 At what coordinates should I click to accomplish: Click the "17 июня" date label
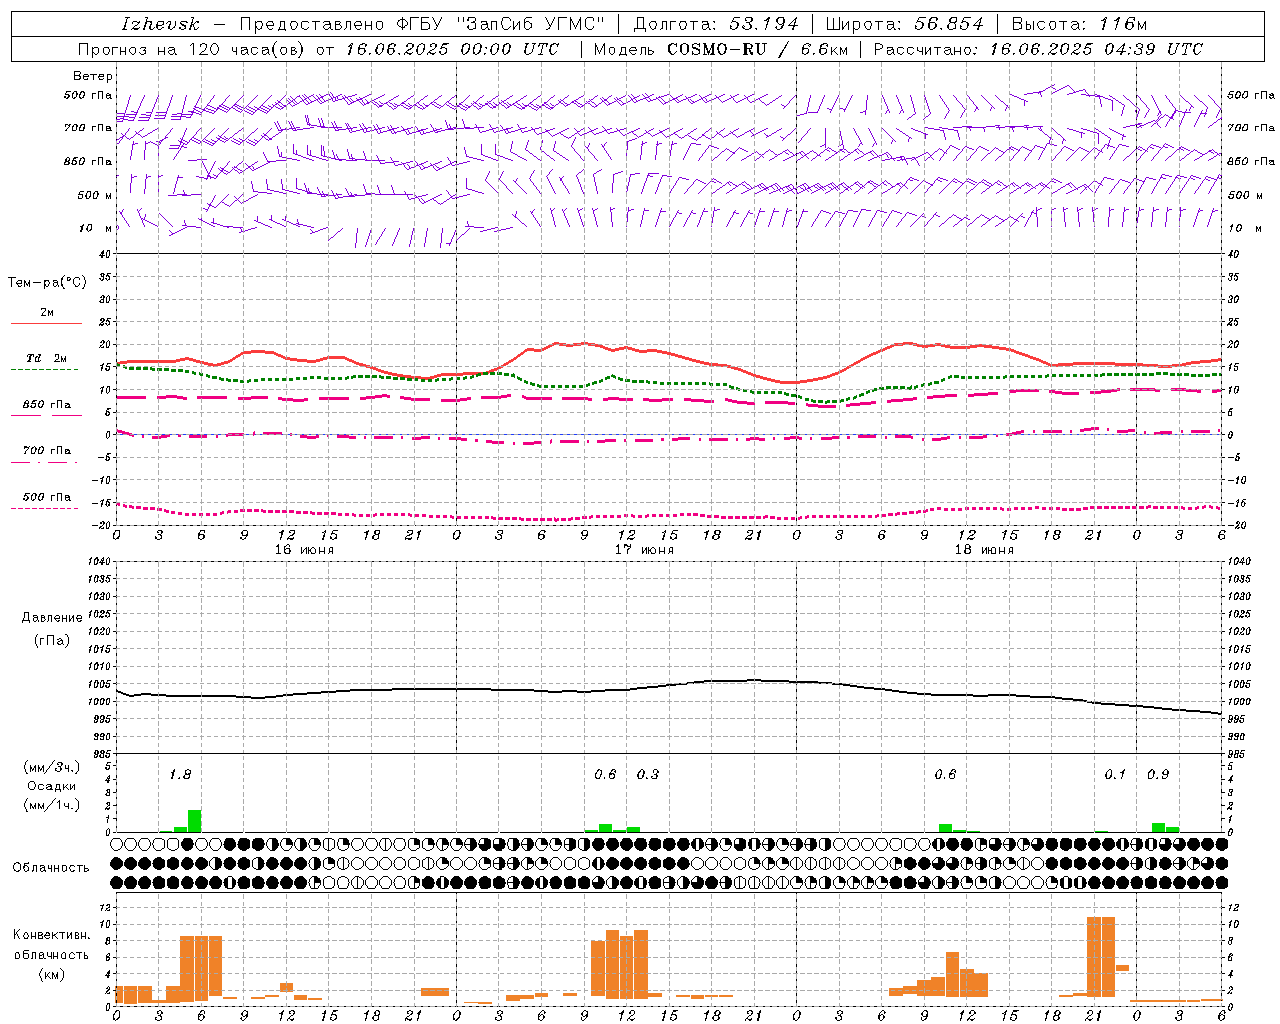click(x=644, y=550)
